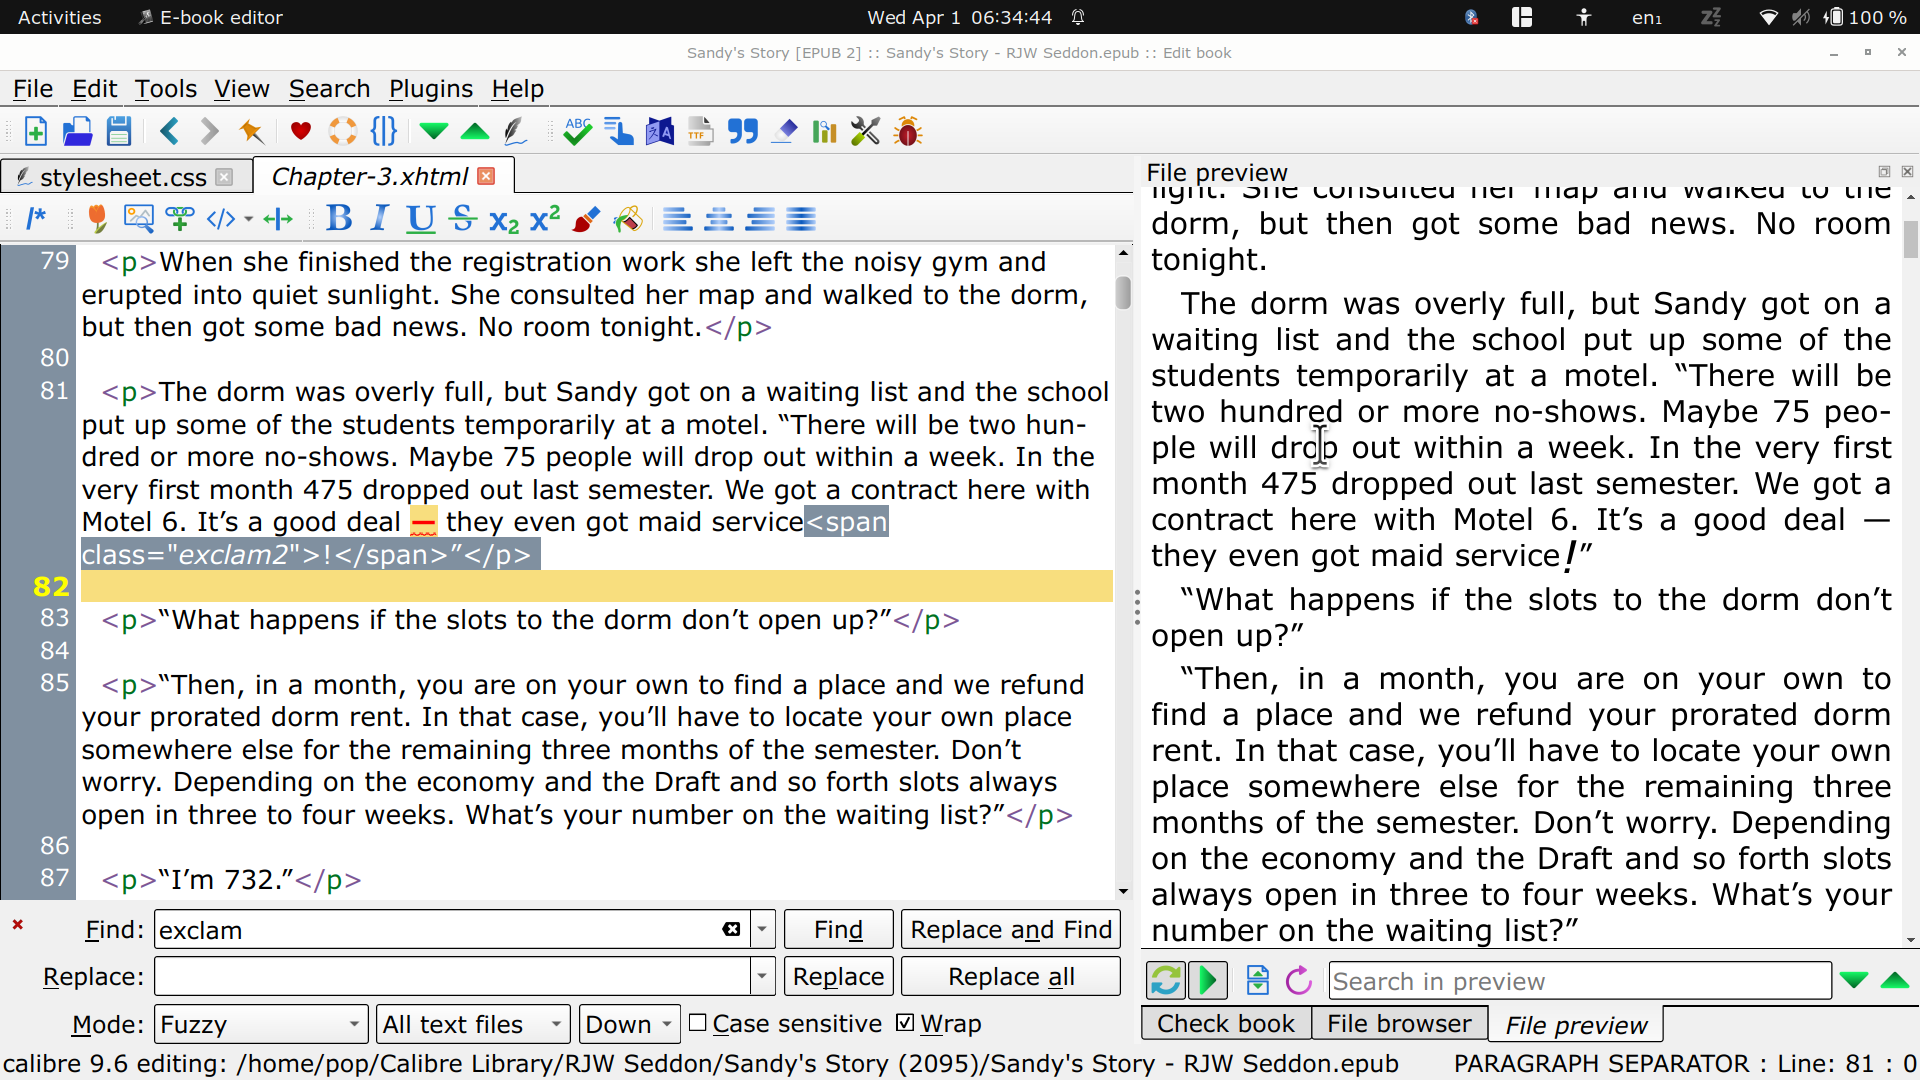Viewport: 1920px width, 1080px height.
Task: Click the beautify braces icon
Action: tap(383, 131)
